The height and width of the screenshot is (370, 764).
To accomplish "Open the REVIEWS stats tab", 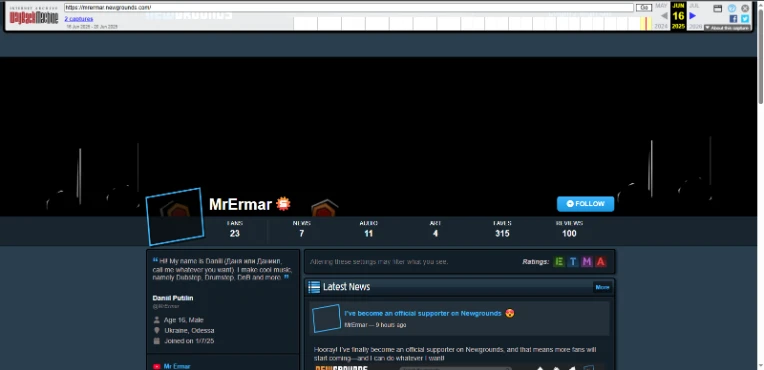I will pos(569,229).
